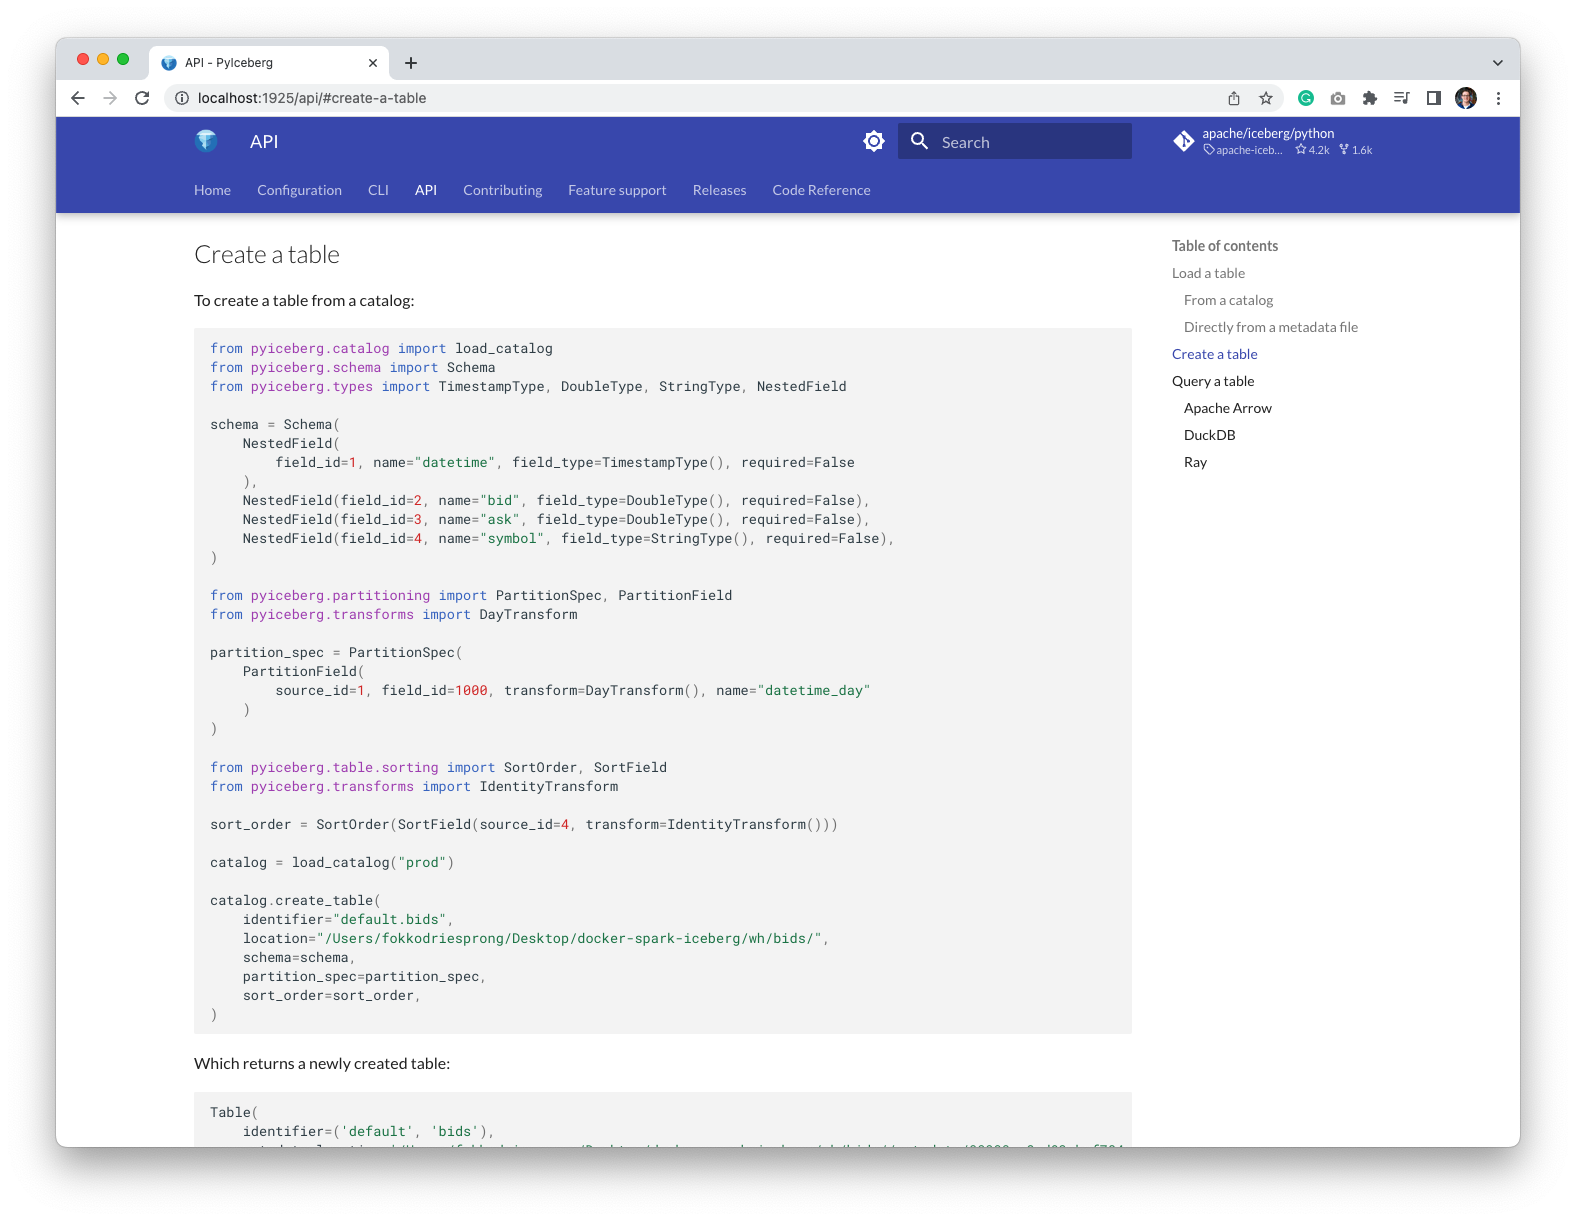
Task: Click the browser back arrow
Action: click(78, 98)
